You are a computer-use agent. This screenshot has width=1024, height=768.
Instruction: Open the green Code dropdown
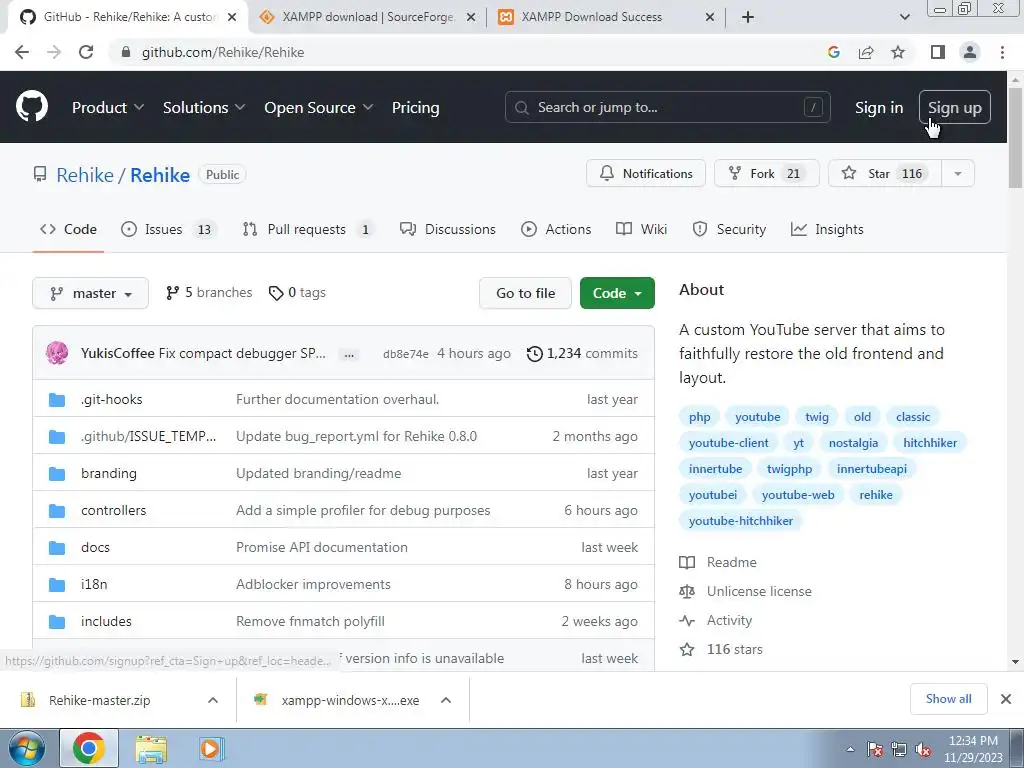coord(617,293)
